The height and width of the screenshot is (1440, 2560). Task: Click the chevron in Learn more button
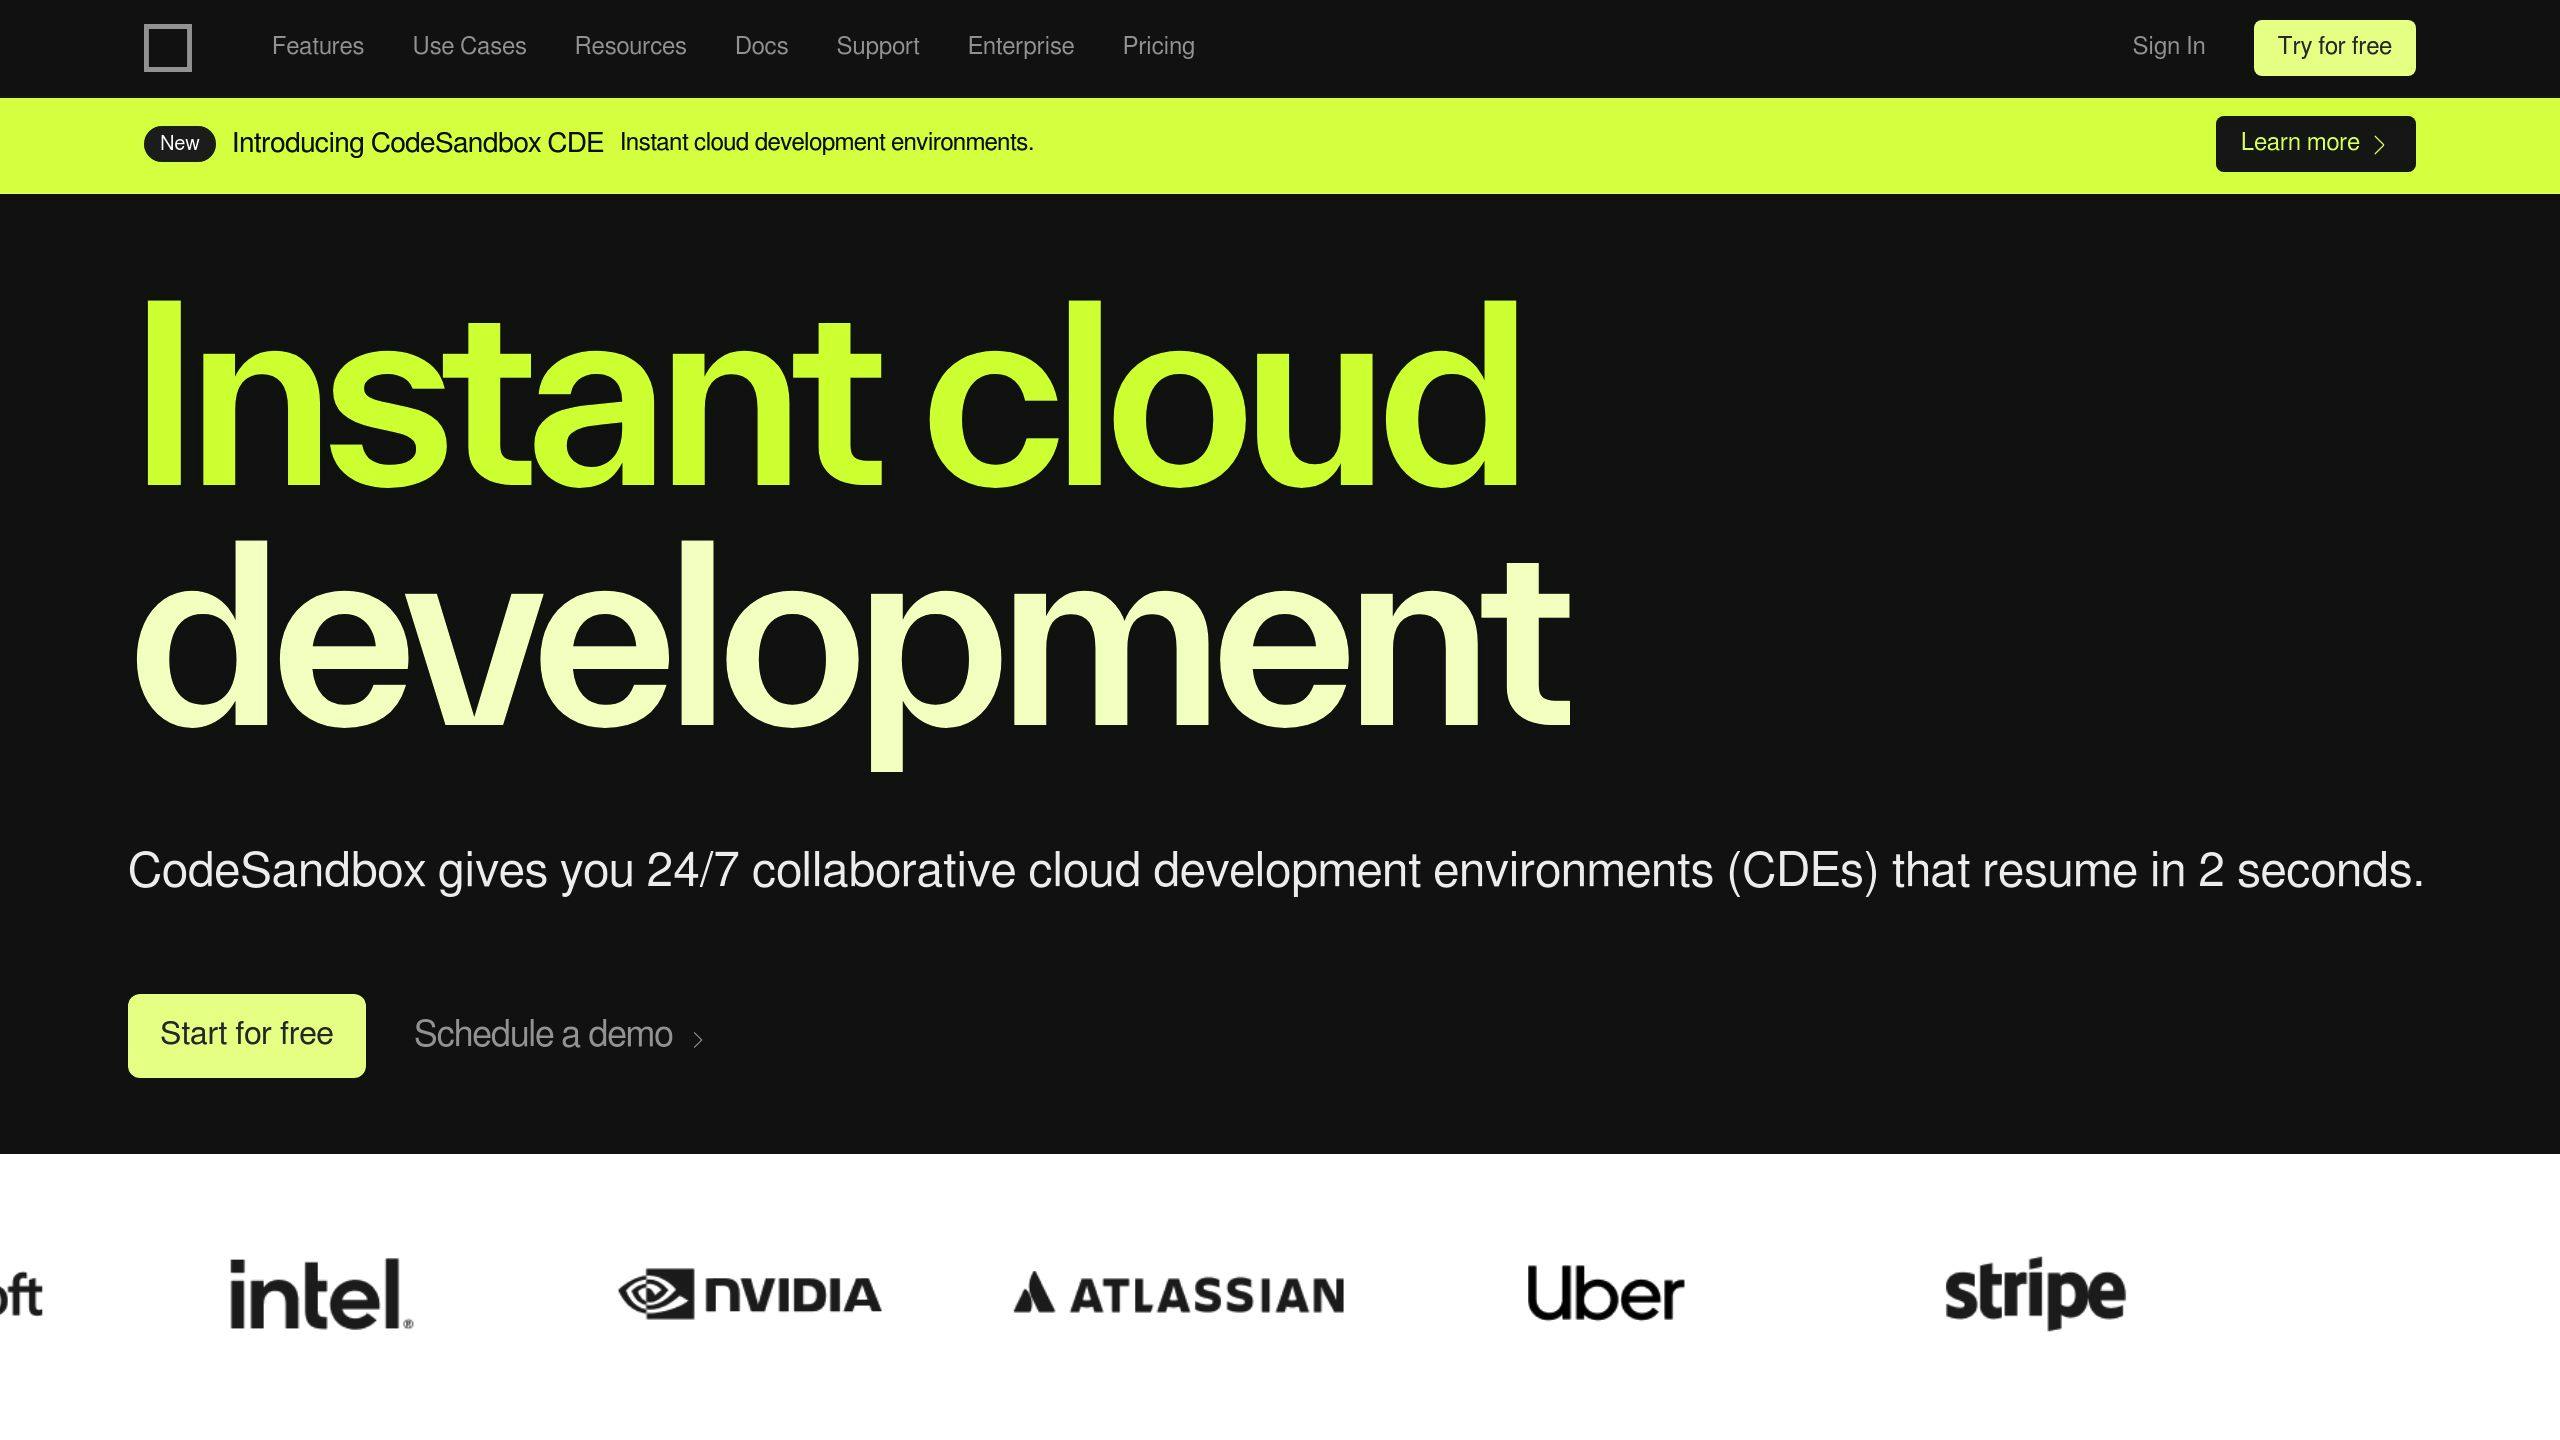tap(2380, 145)
